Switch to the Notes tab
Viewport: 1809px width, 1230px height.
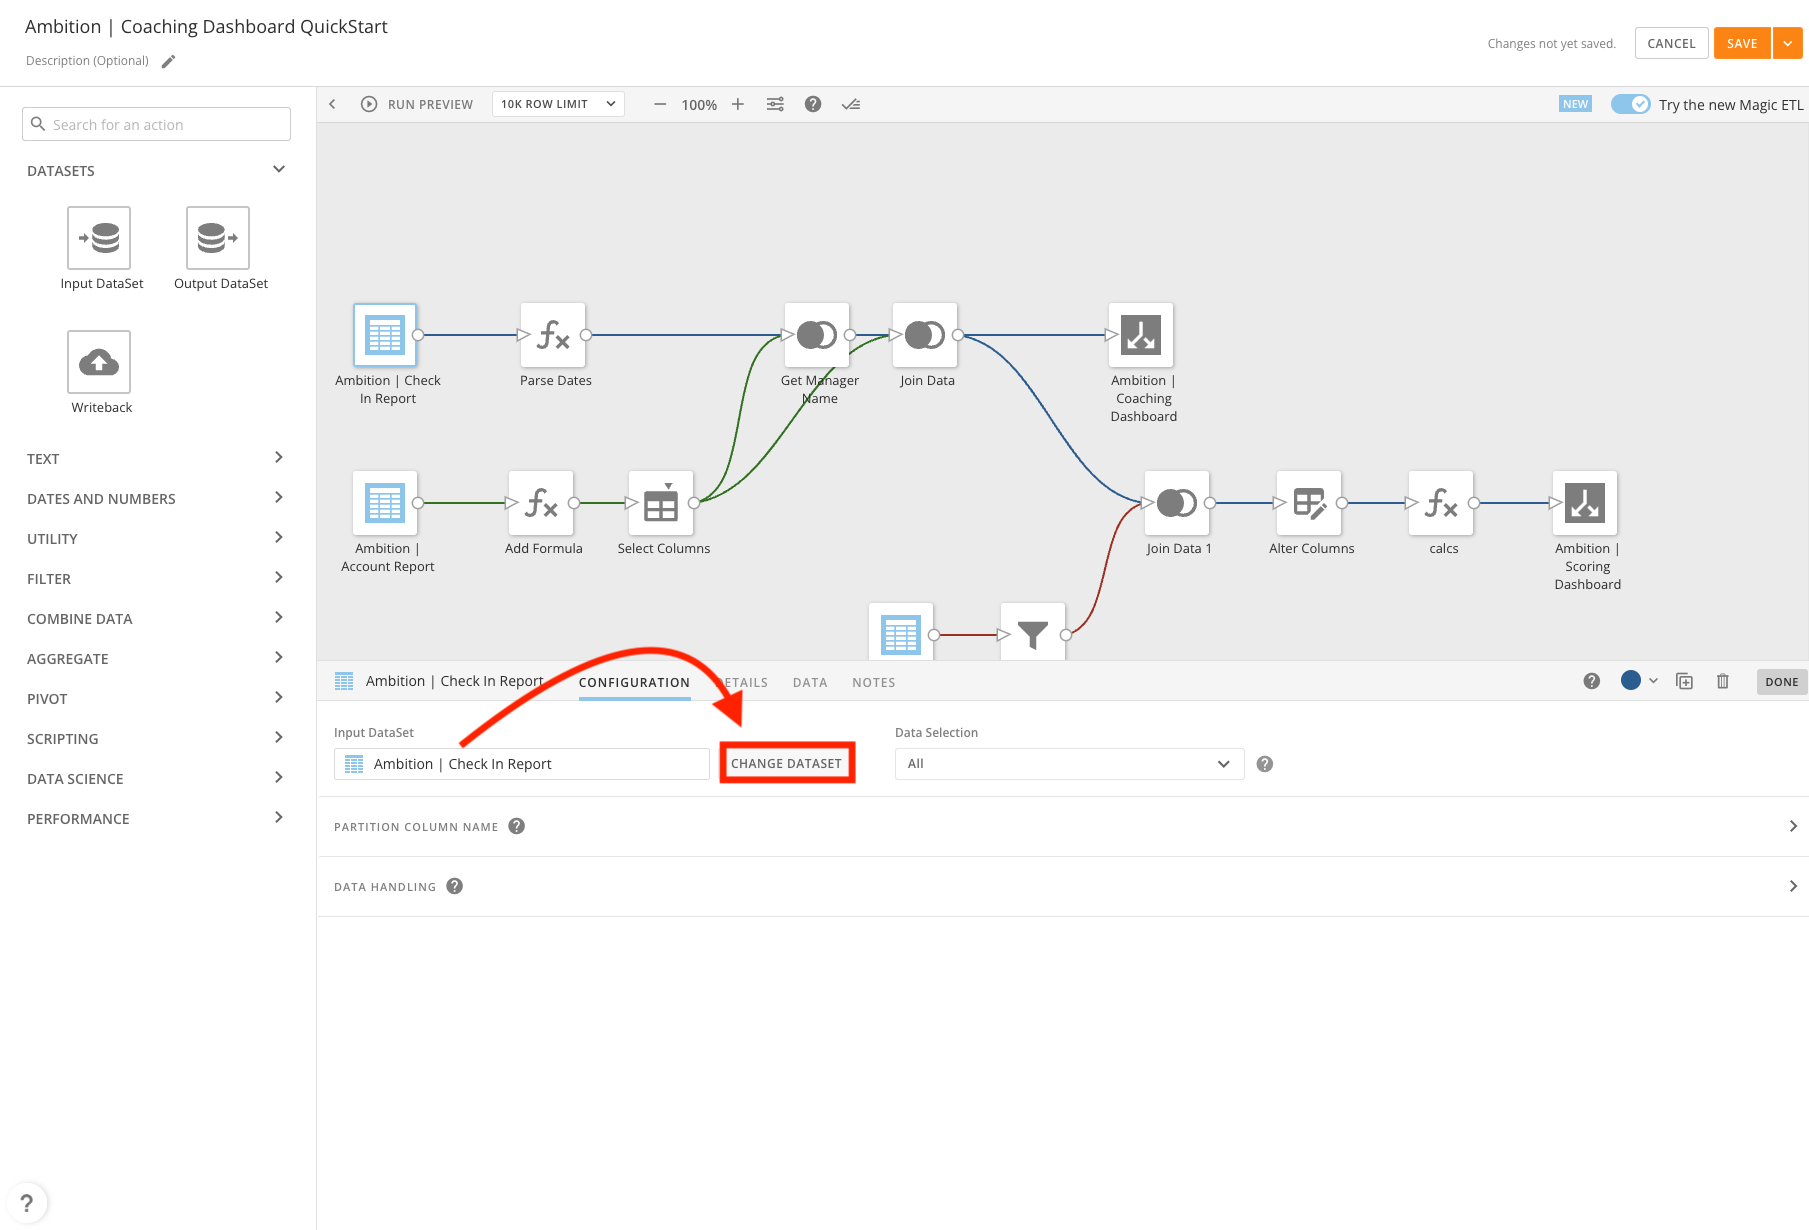coord(874,683)
